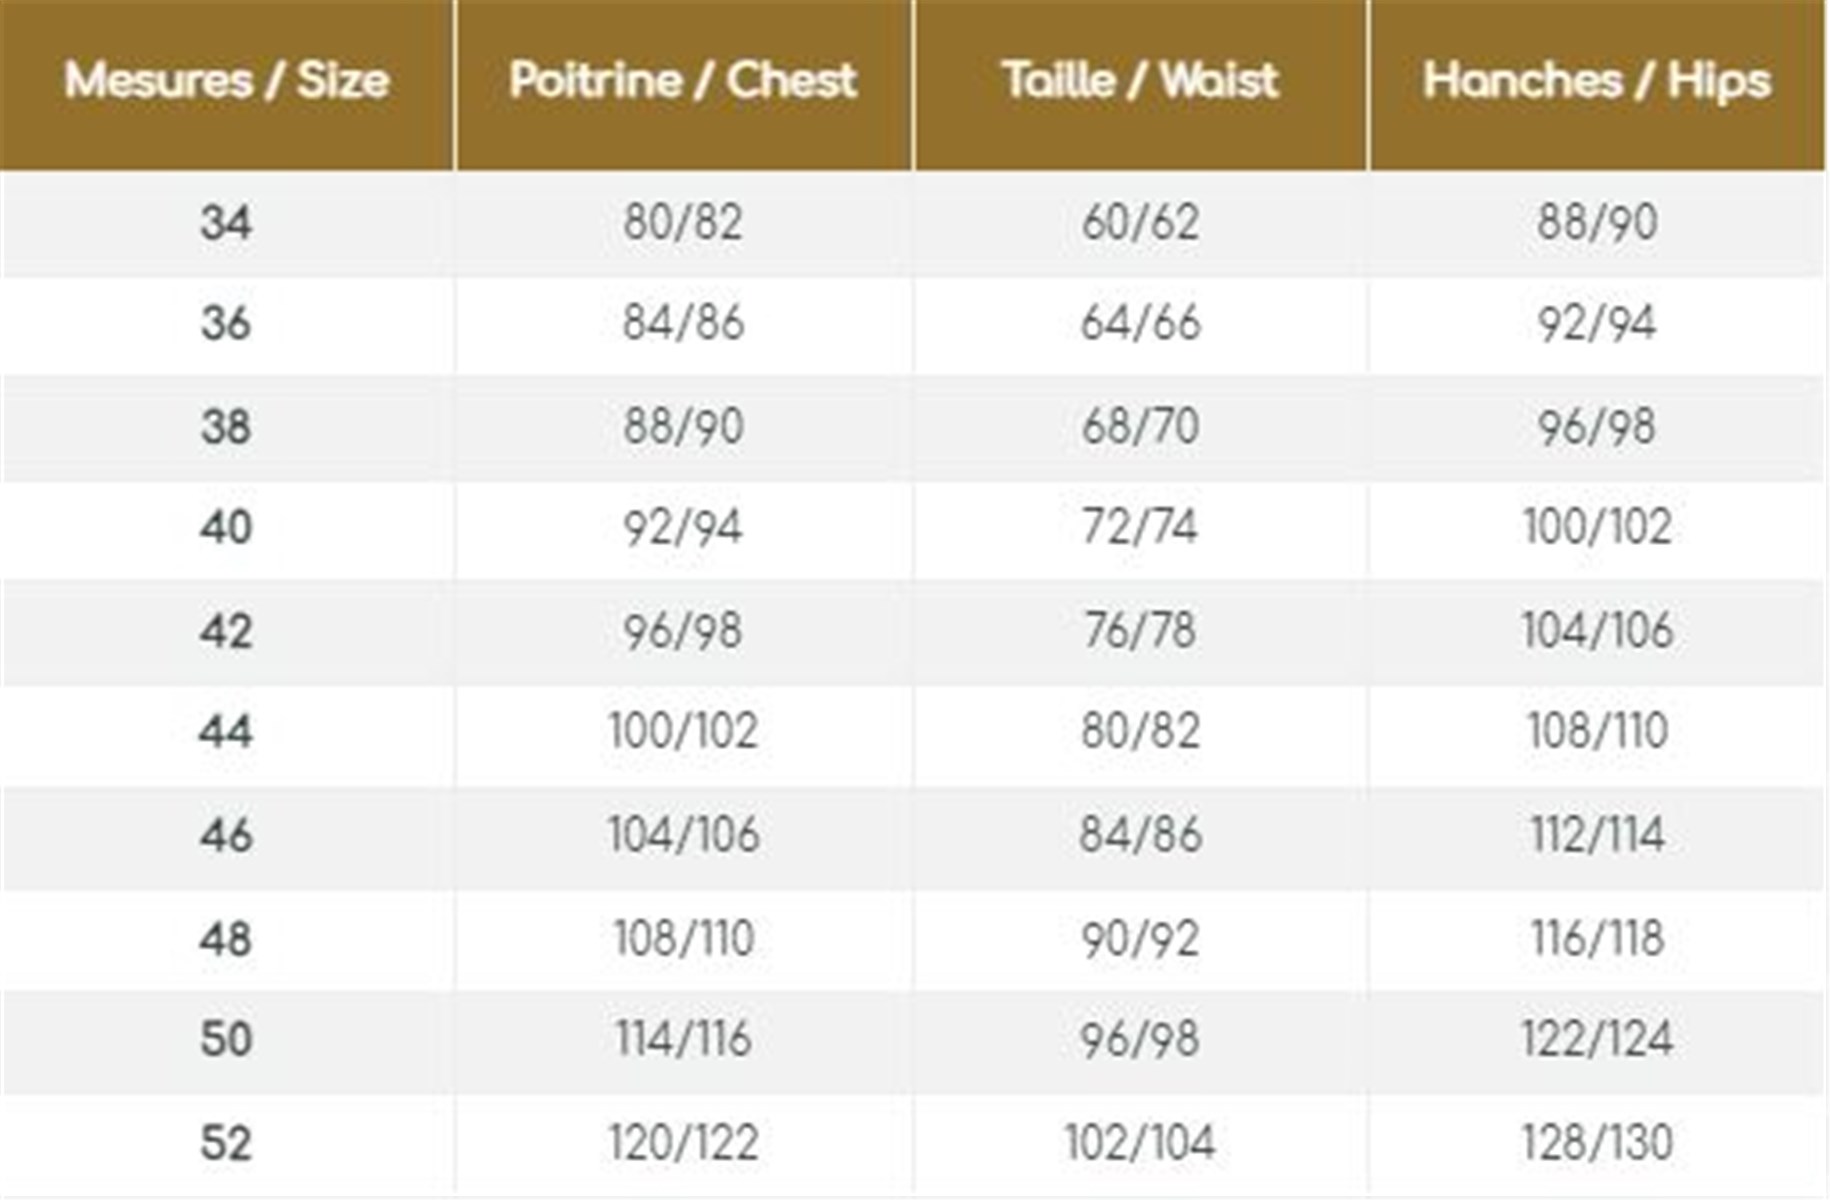Click size 34 in the first column

coord(226,222)
